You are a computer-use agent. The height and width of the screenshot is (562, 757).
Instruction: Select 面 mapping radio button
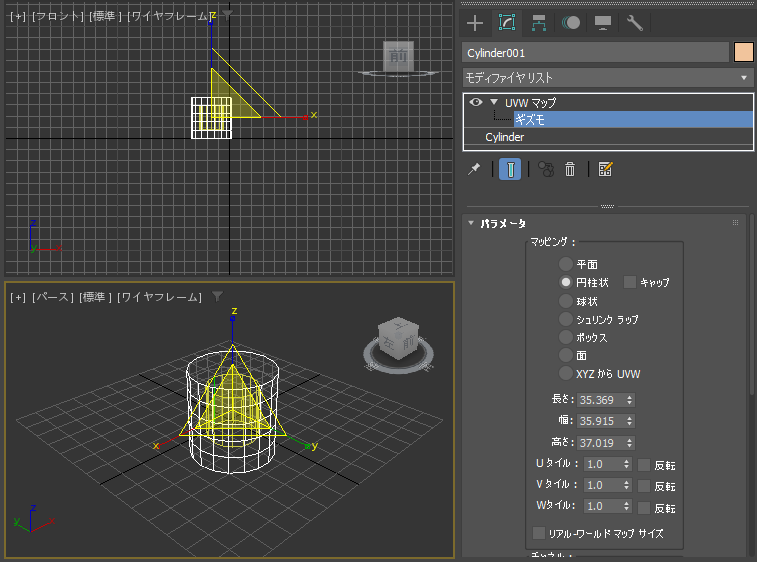[x=565, y=355]
